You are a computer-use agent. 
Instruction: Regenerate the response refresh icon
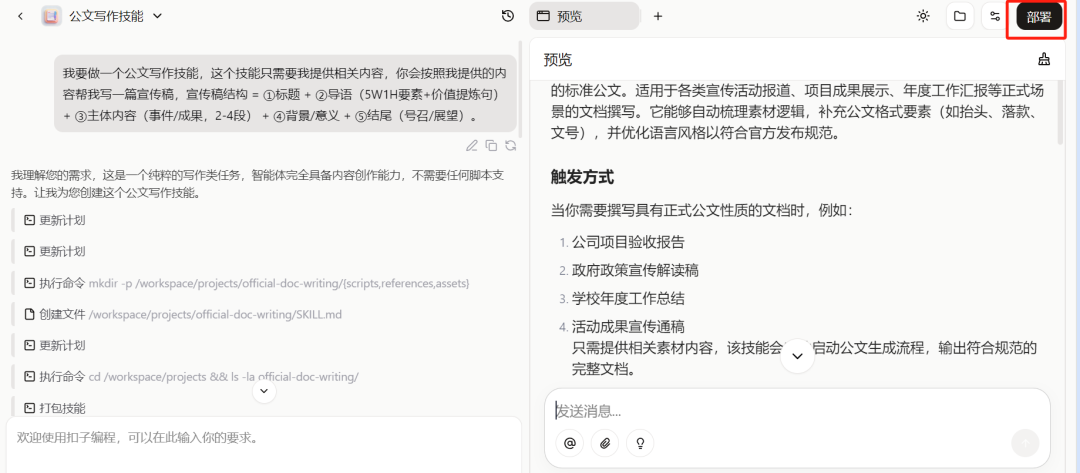point(510,145)
